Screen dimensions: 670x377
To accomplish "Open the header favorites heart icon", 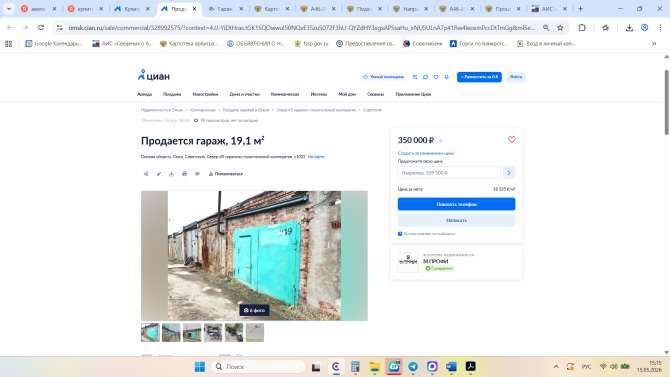I will coord(436,77).
